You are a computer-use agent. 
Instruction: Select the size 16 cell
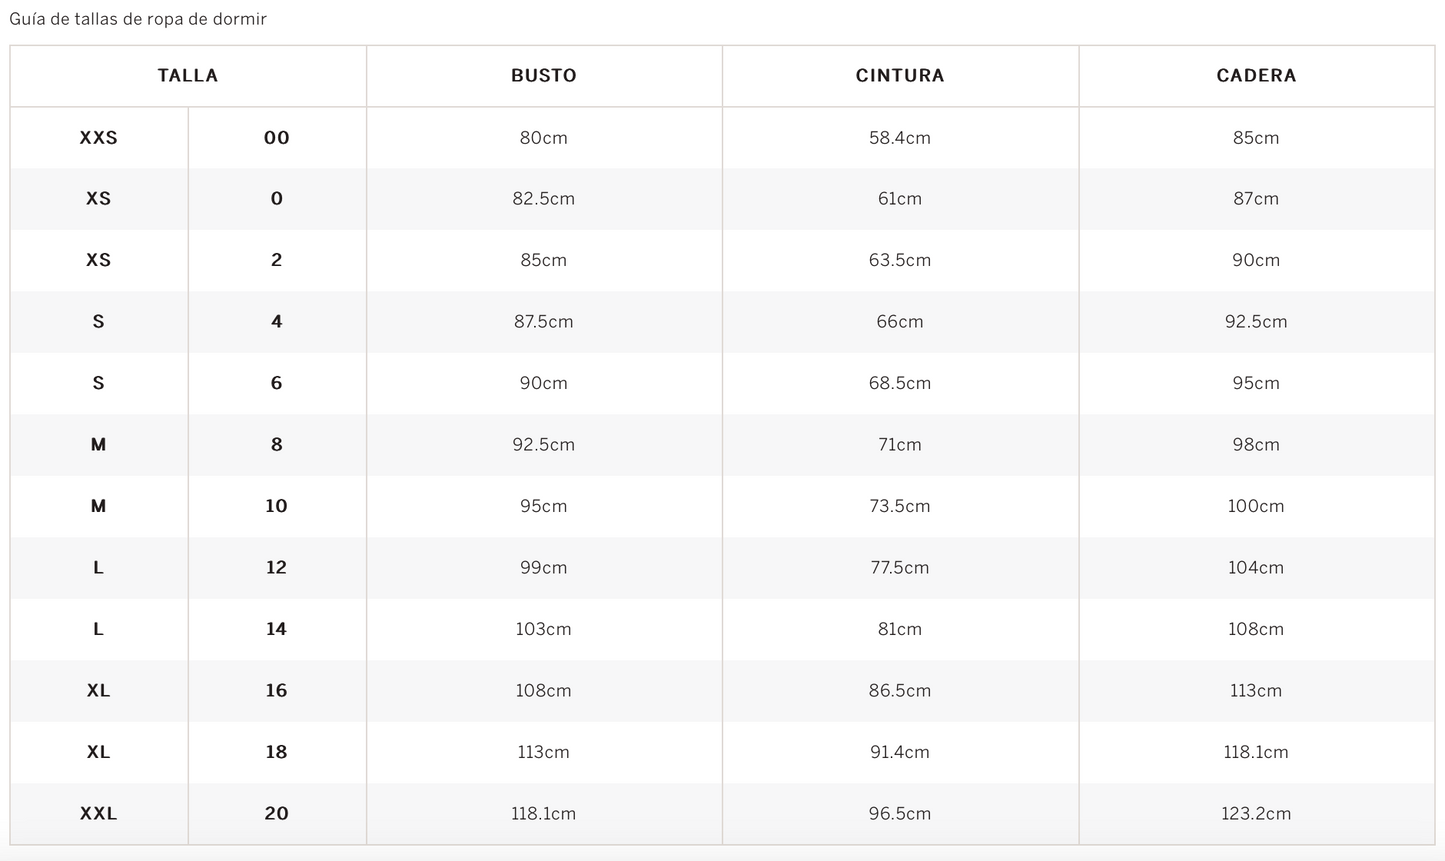click(277, 691)
